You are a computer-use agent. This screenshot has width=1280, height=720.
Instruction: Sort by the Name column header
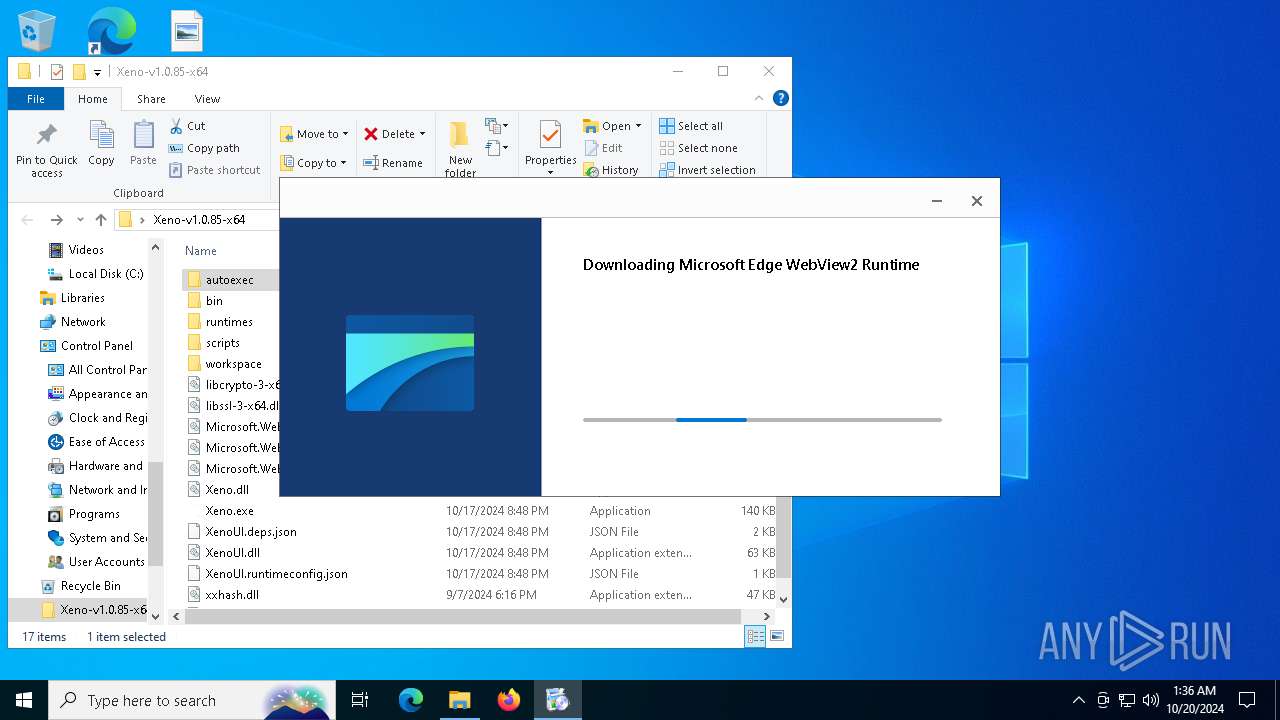click(201, 251)
